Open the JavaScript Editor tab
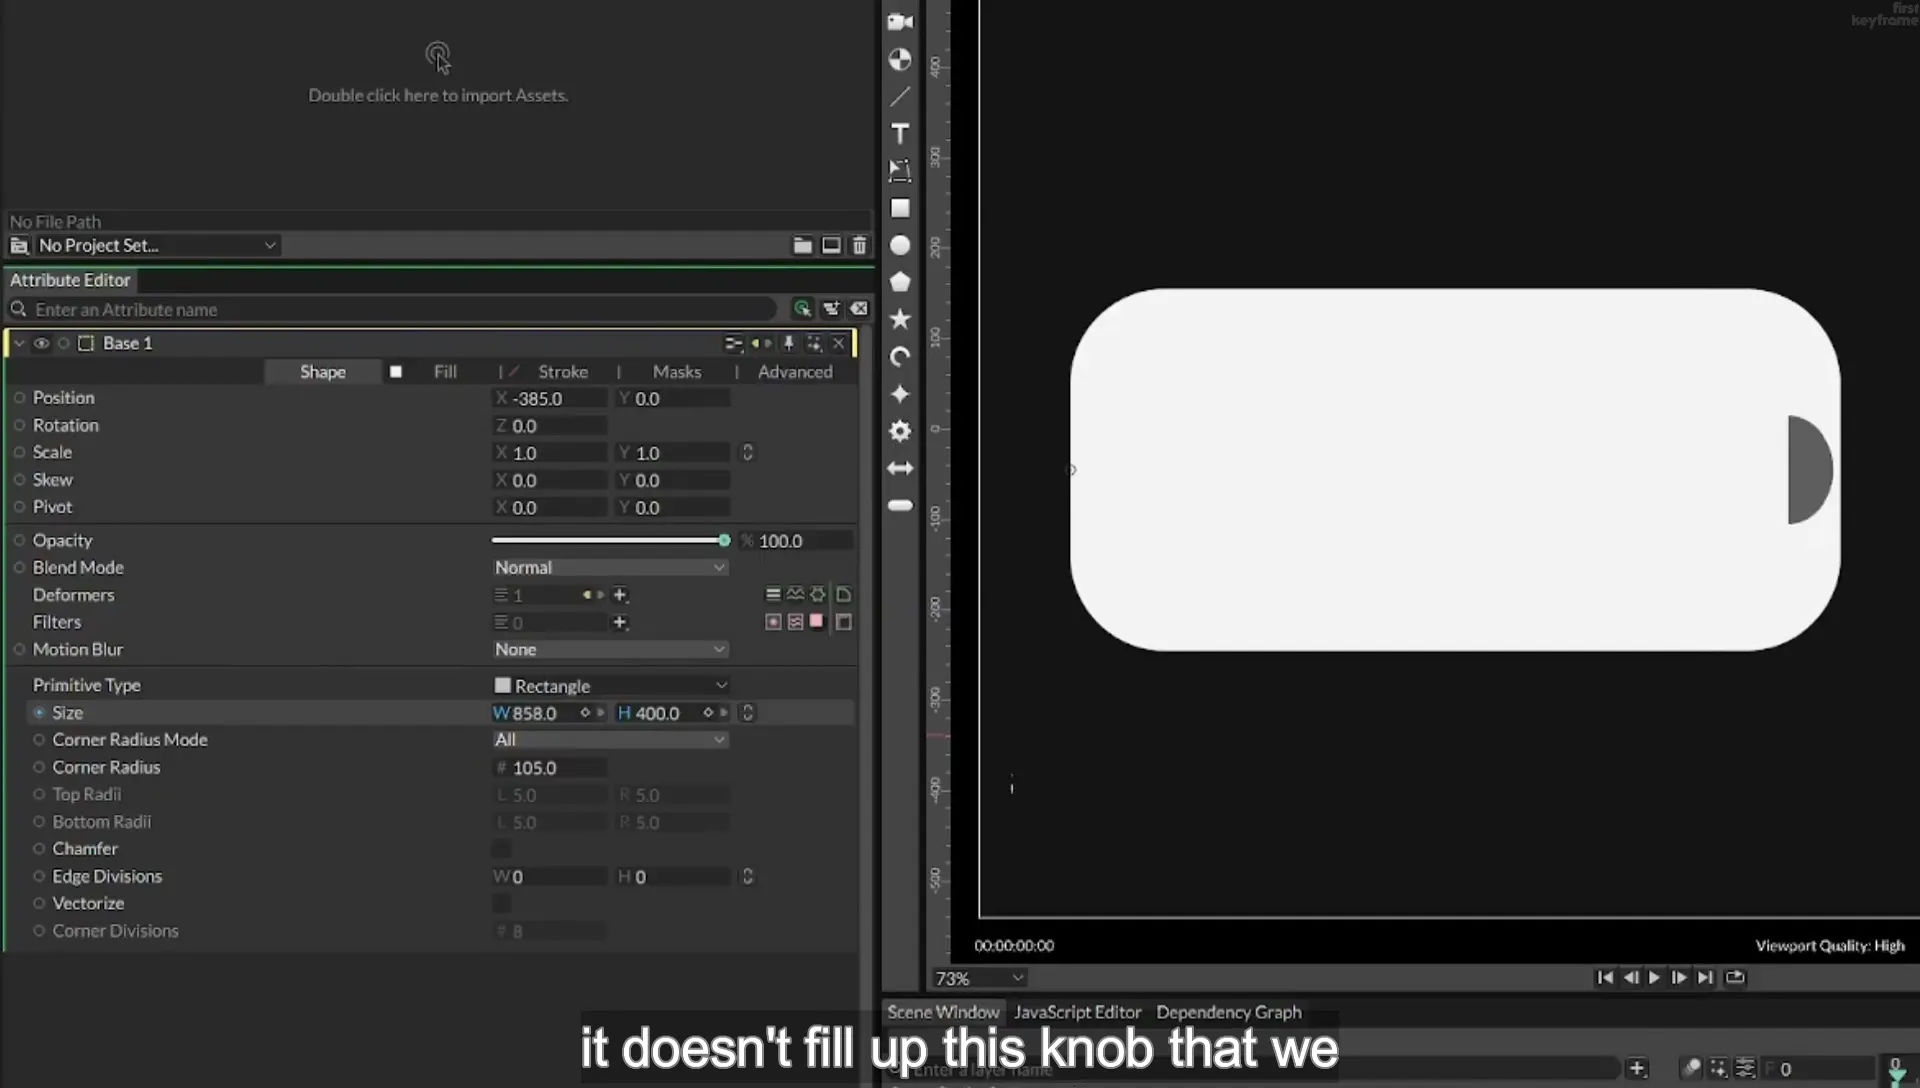Viewport: 1920px width, 1088px height. pyautogui.click(x=1077, y=1012)
